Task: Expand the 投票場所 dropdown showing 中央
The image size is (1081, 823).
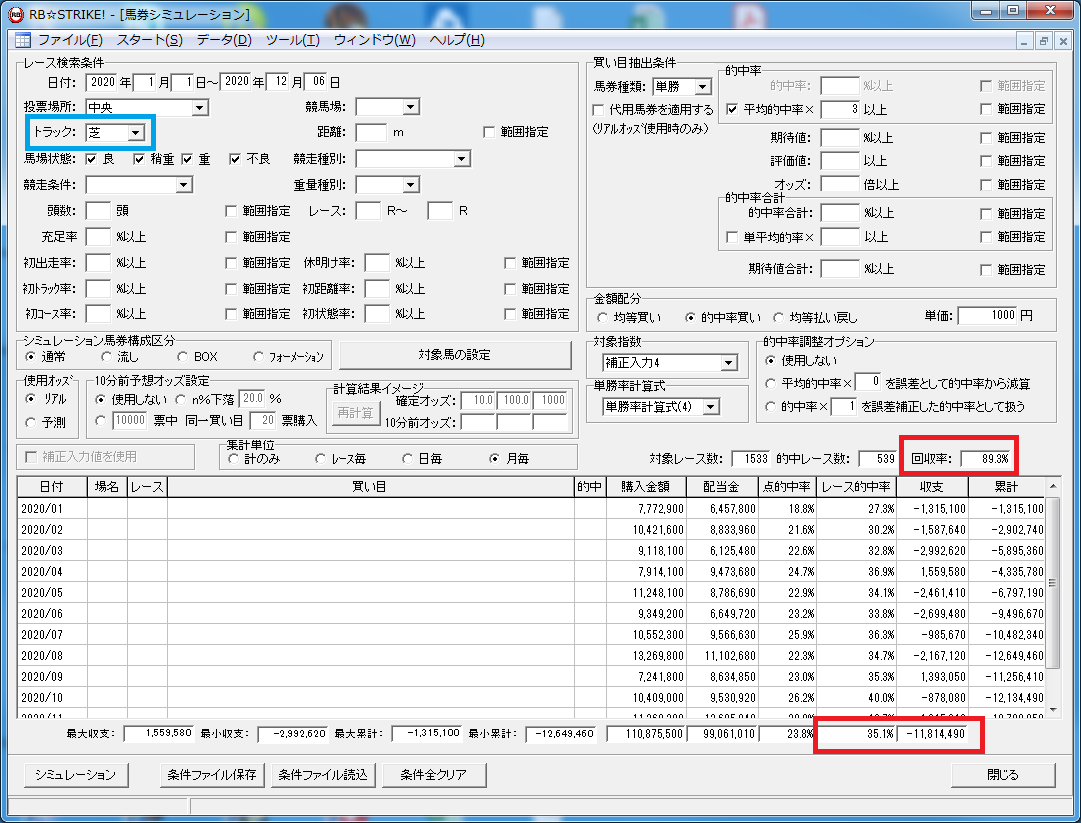Action: 200,108
